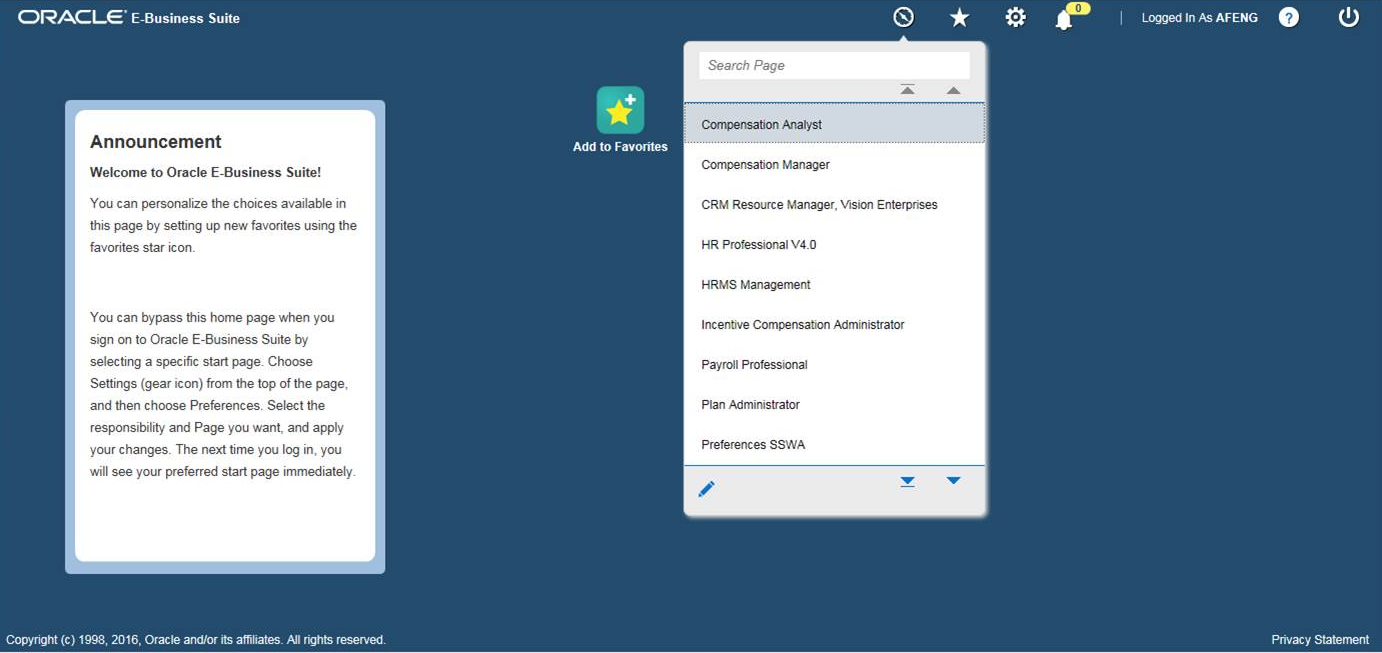Image resolution: width=1382 pixels, height=653 pixels.
Task: Click the Oracle E-Business Suite logo
Action: click(x=129, y=17)
